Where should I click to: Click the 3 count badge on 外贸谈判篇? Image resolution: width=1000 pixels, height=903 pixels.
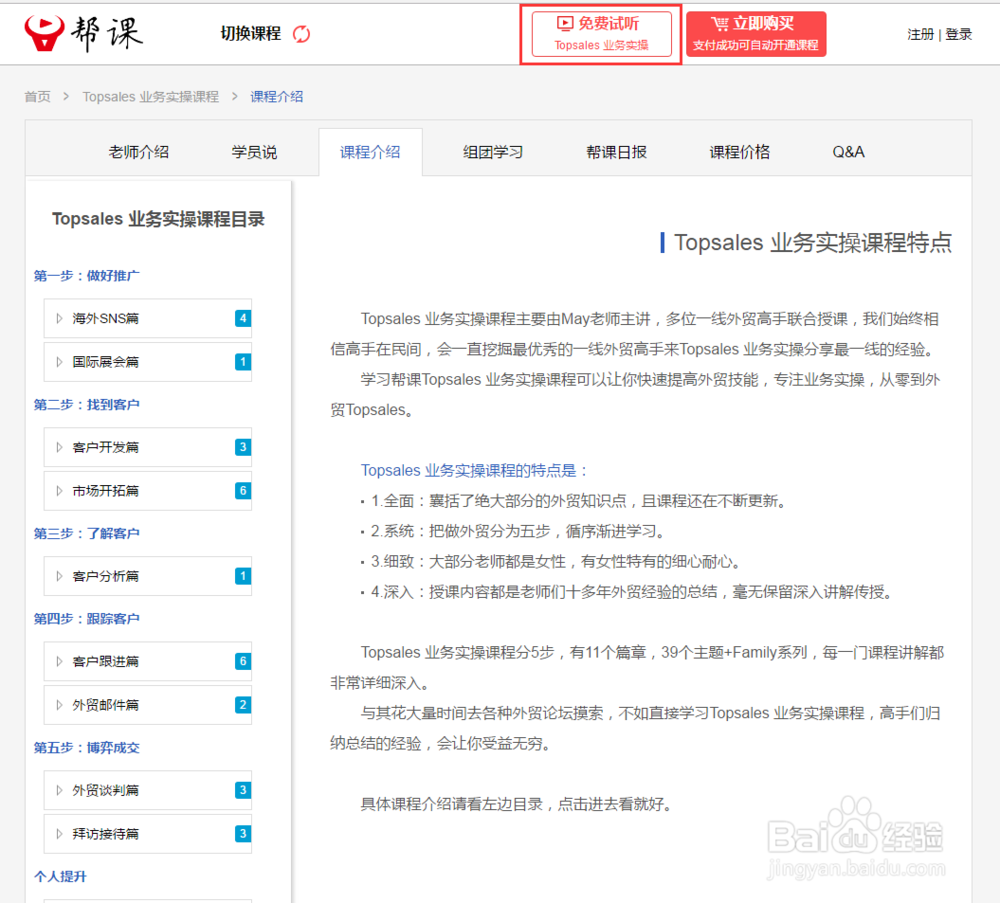(242, 790)
